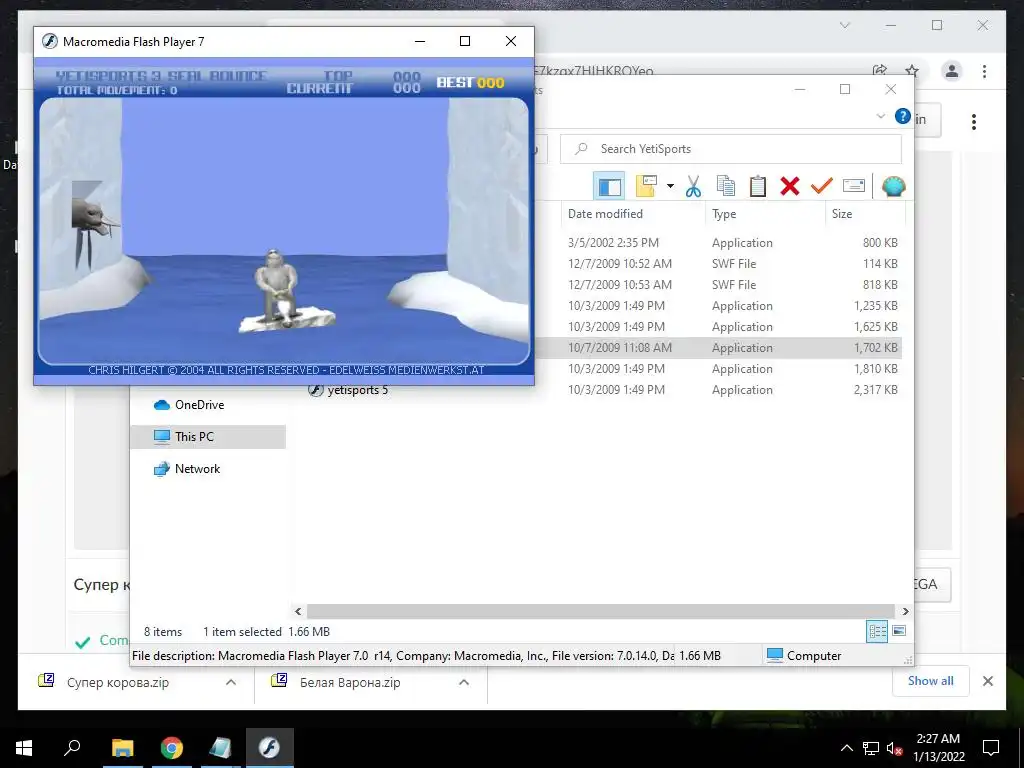Screen dimensions: 1024x768
Task: Close the Chrome downloads bar
Action: click(x=987, y=681)
